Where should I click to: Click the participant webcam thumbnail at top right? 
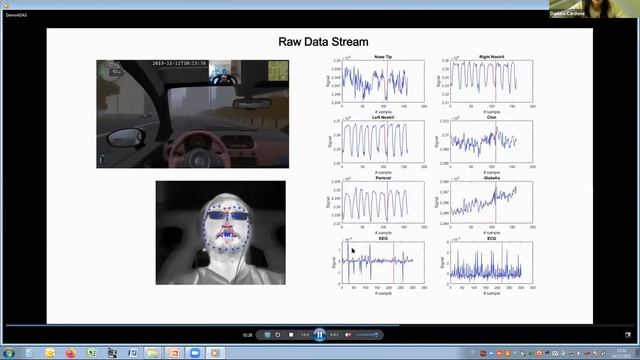[x=594, y=9]
